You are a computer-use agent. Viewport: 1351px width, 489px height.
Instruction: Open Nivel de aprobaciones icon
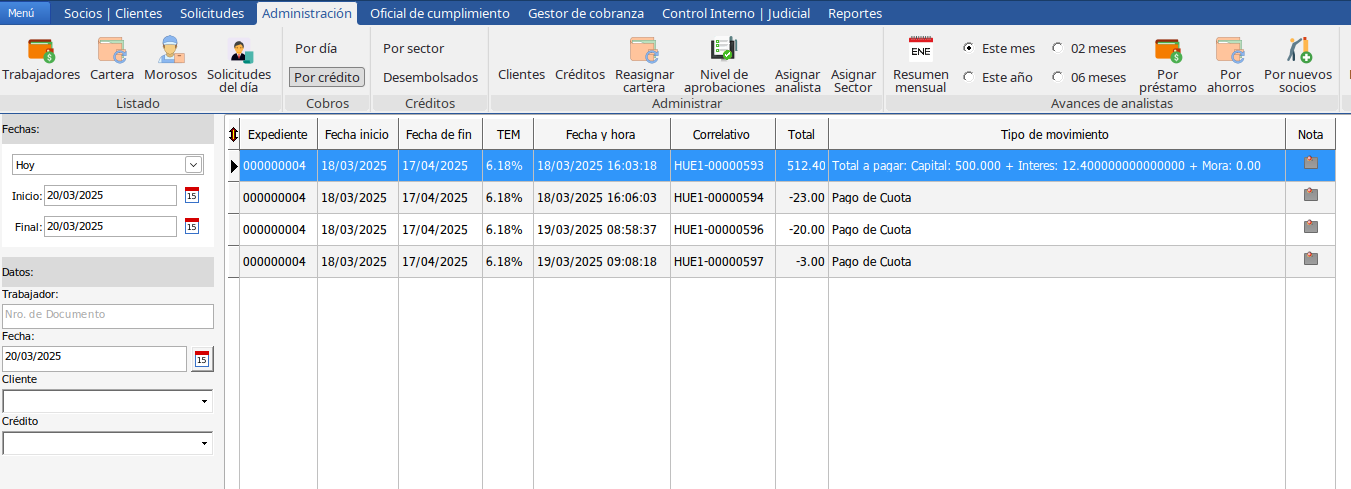[x=723, y=50]
